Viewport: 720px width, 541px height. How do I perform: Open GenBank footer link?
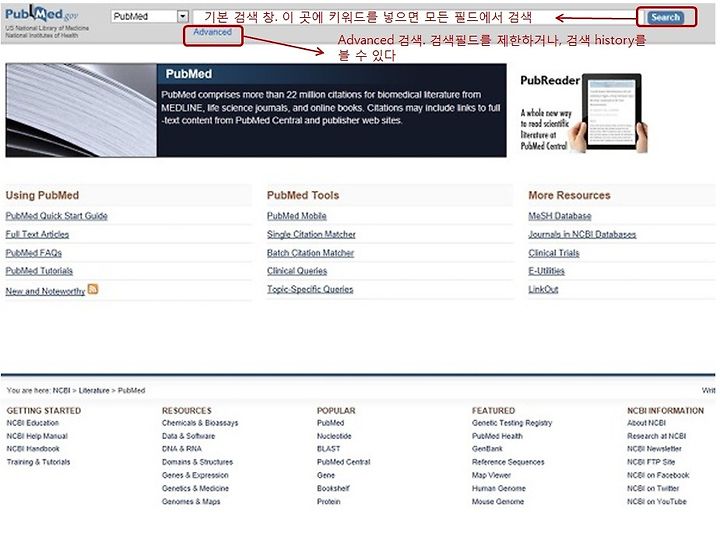[x=487, y=449]
